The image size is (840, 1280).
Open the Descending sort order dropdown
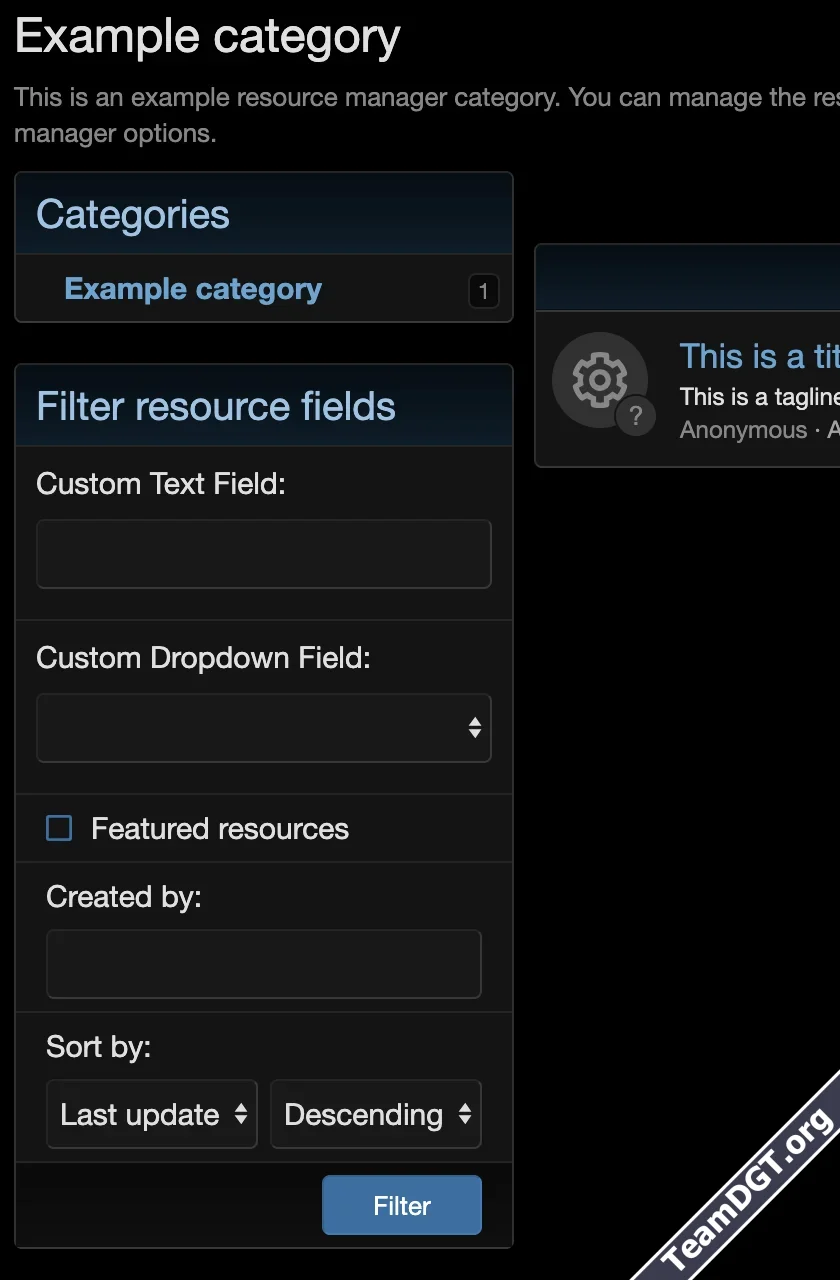tap(376, 1114)
